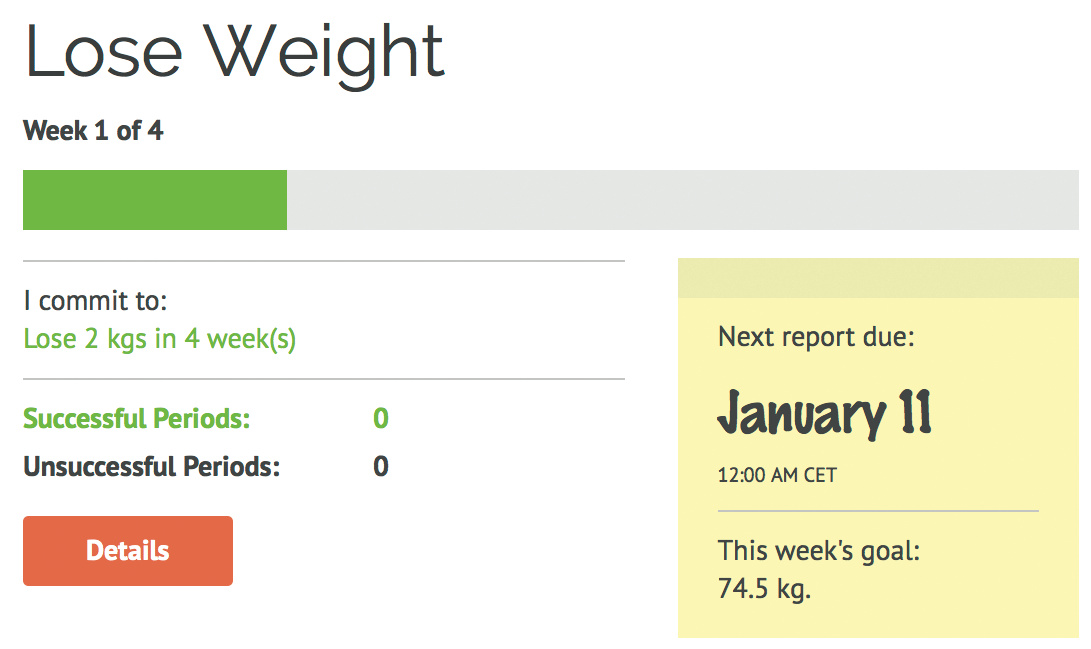Click the divider line above 'Successful Periods:'

click(324, 379)
